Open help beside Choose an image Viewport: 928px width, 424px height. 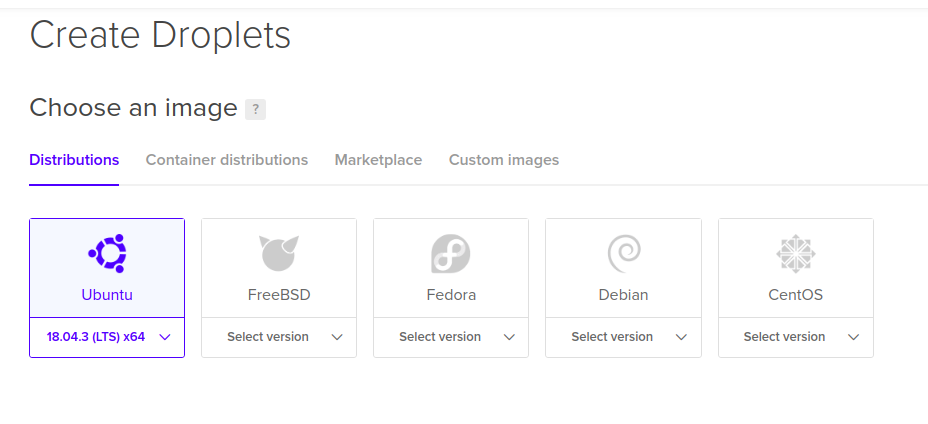[255, 110]
